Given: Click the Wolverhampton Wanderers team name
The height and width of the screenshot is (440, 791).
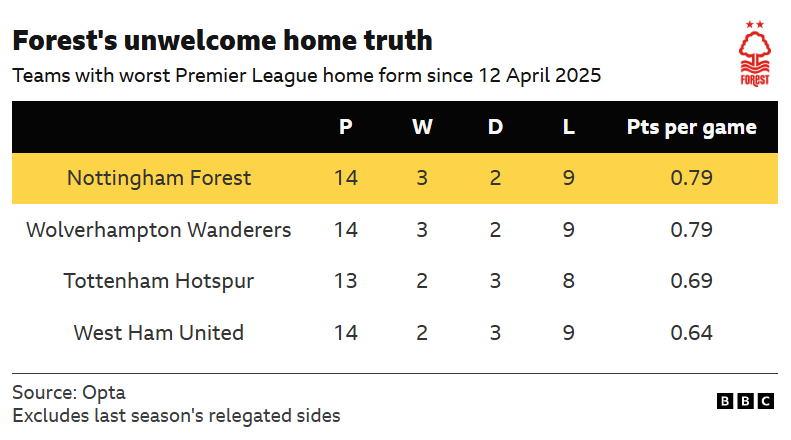Looking at the screenshot, I should coord(159,230).
